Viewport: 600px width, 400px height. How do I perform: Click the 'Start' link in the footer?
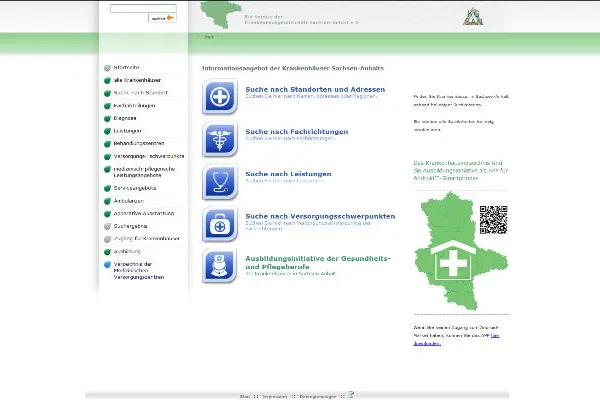245,397
